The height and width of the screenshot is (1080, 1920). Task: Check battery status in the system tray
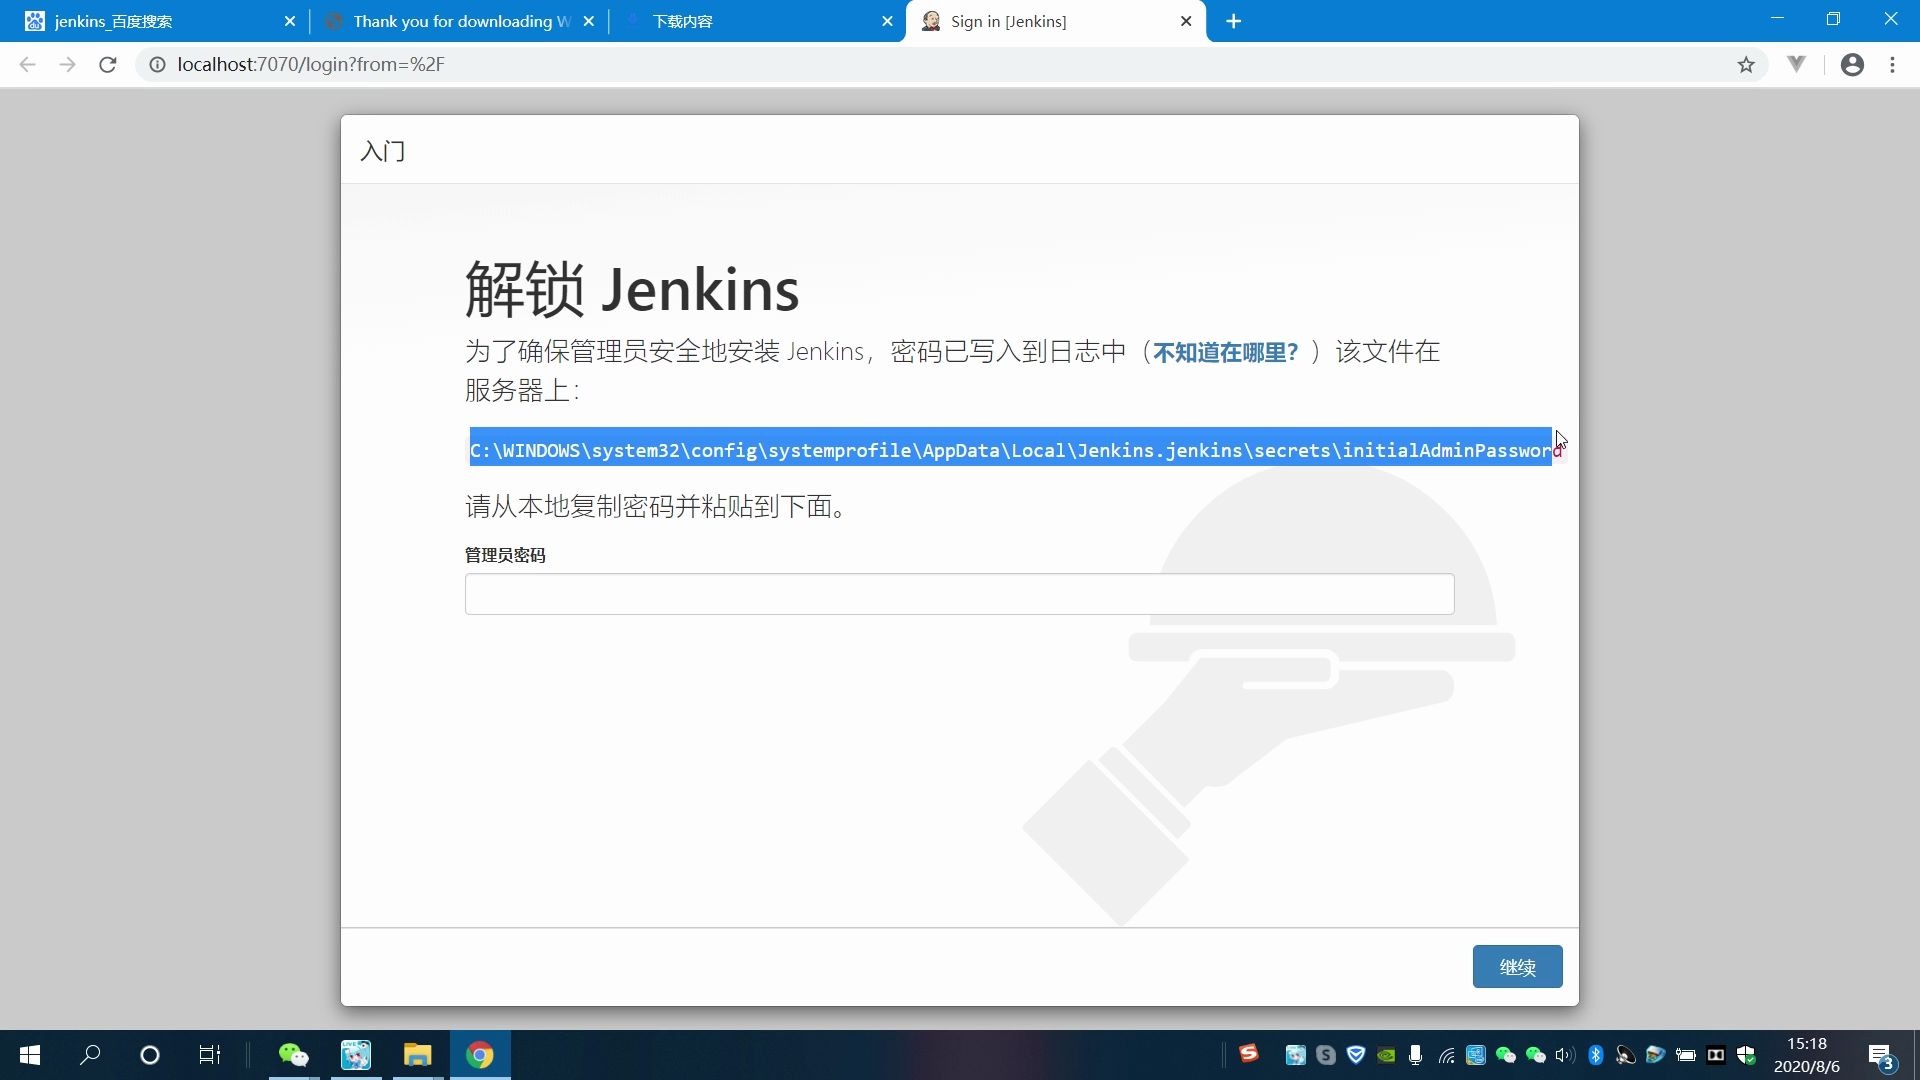click(1685, 1055)
